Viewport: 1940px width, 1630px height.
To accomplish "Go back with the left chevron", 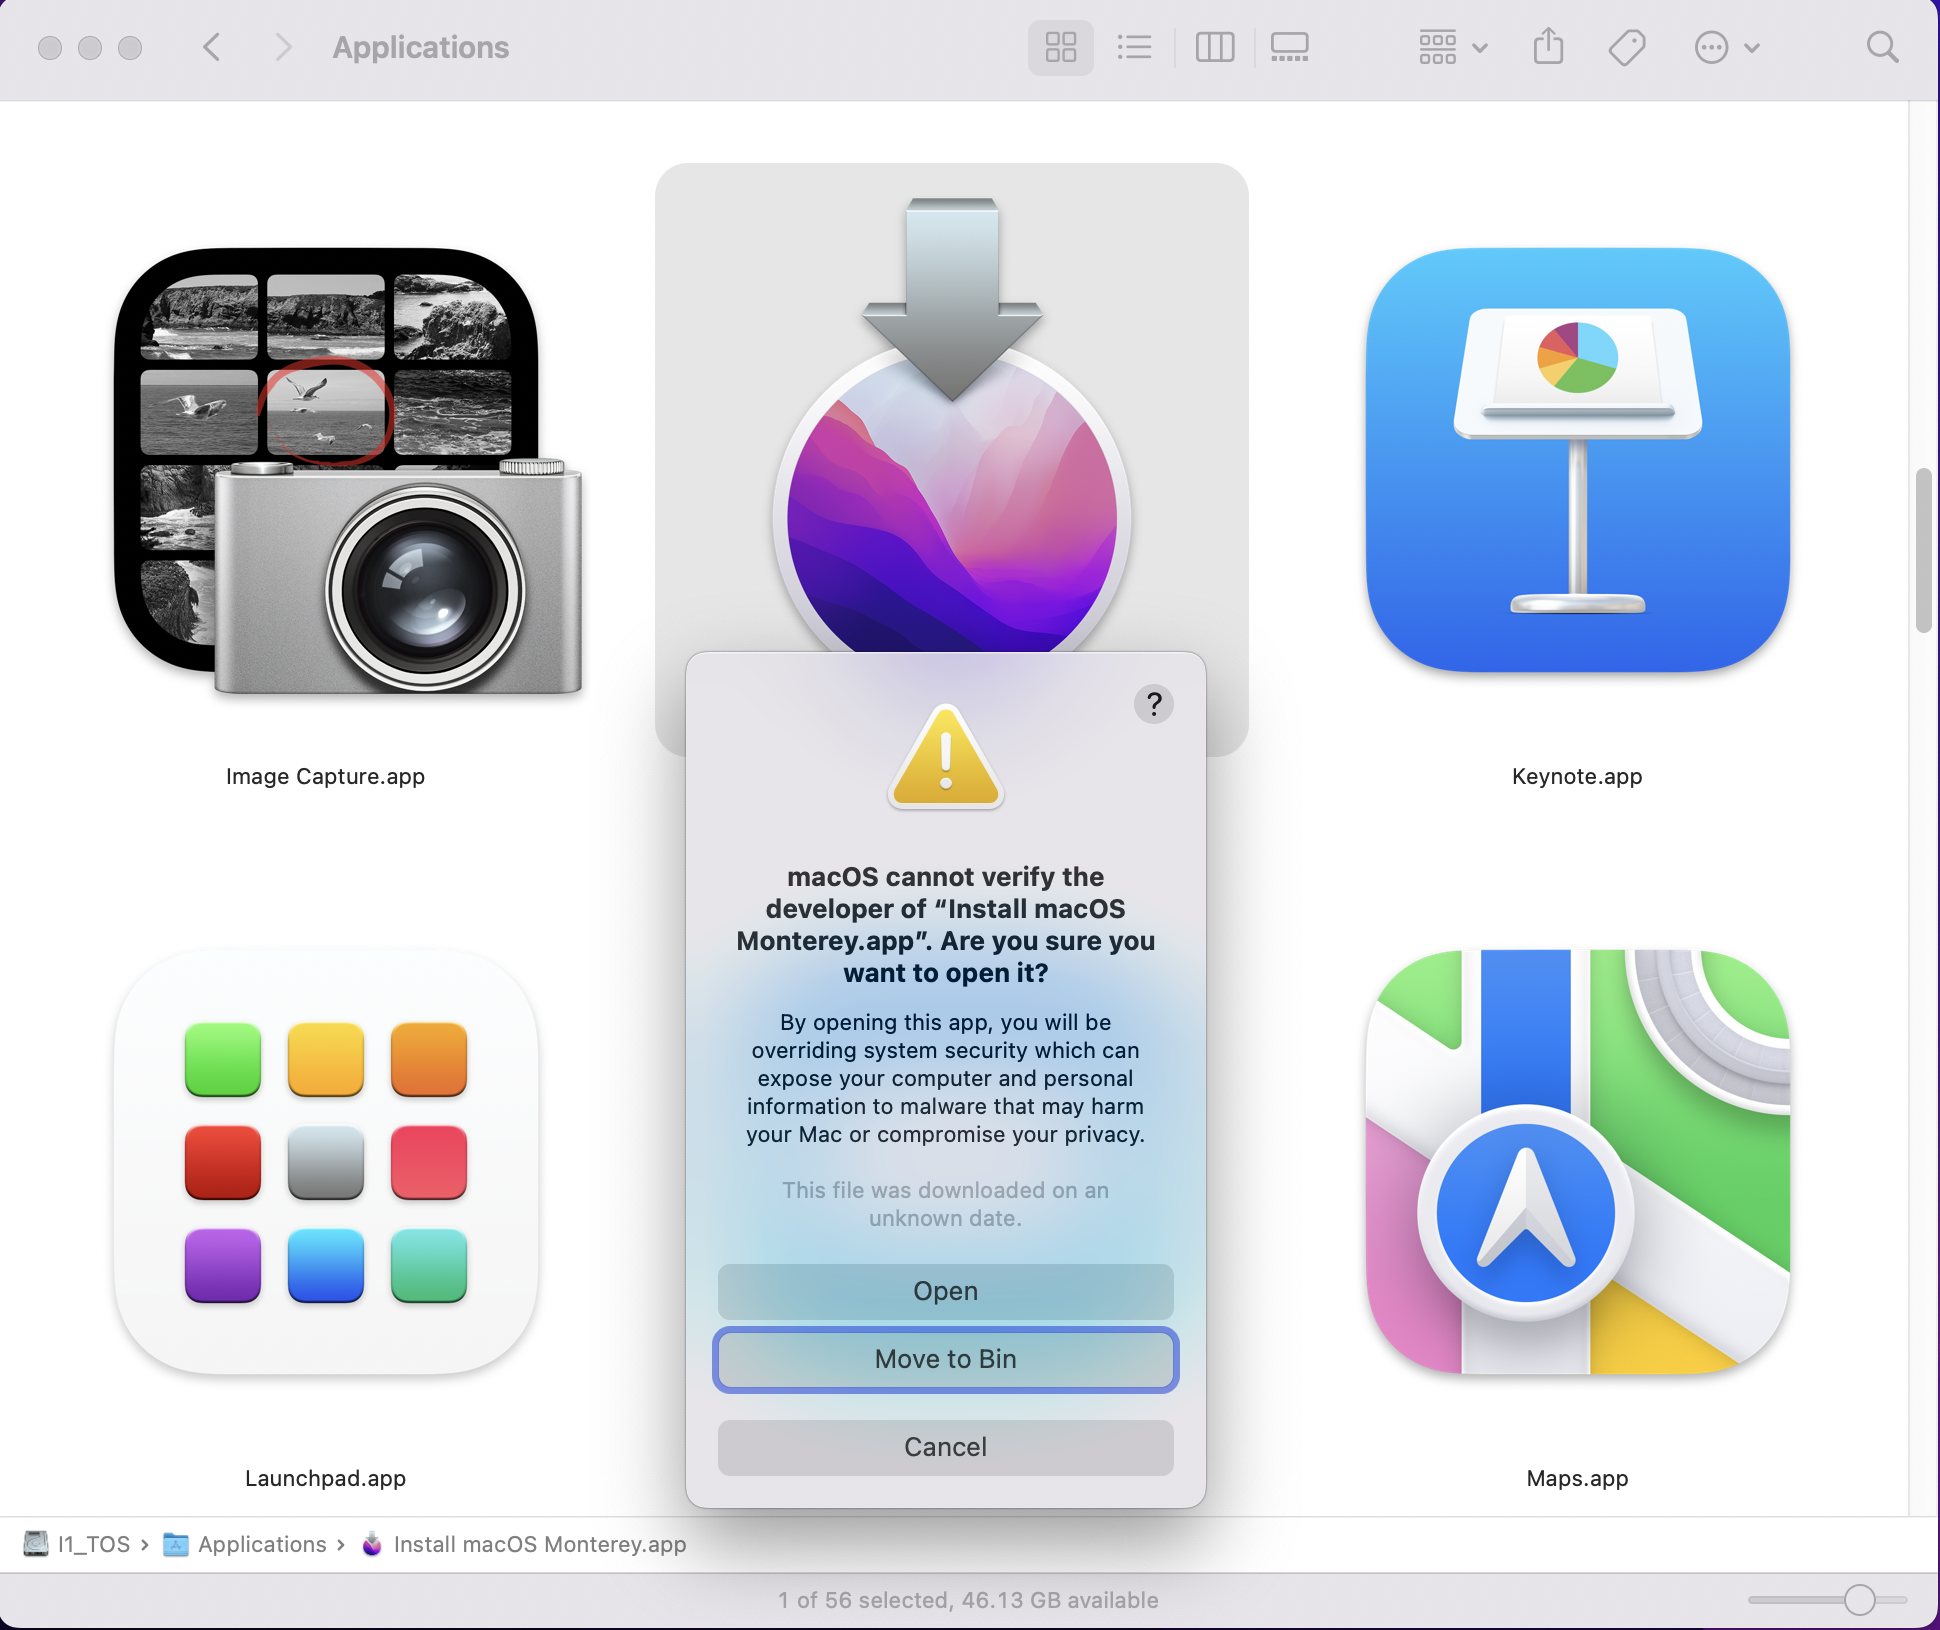I will pos(211,47).
